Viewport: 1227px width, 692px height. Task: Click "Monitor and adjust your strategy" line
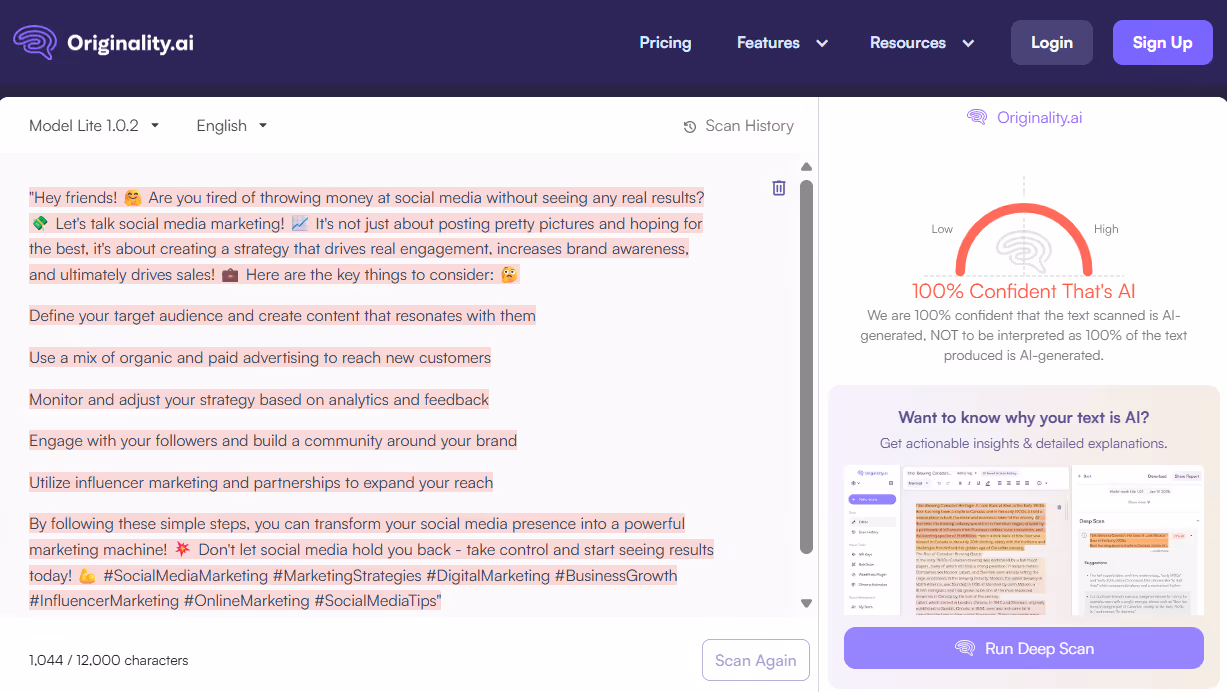click(x=259, y=400)
